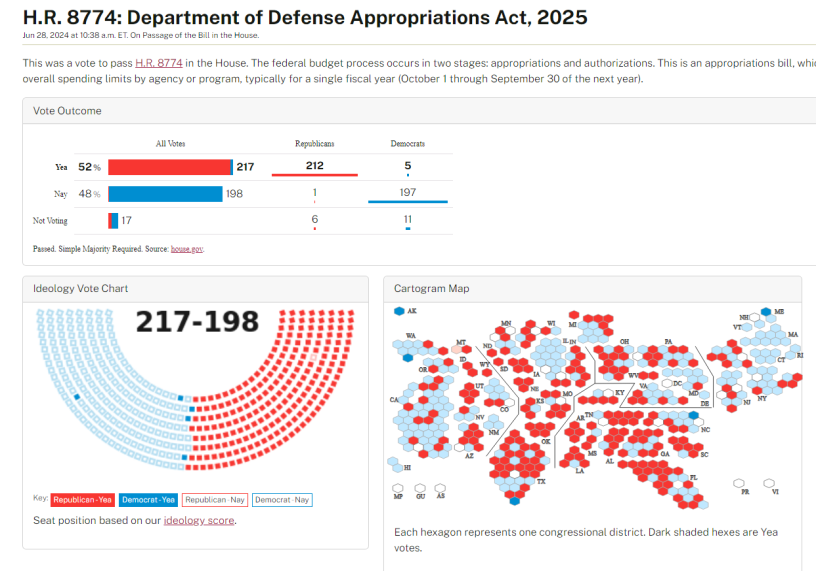Select the American Samoa AS hexagon
Screen dimensions: 816x571
tap(440, 488)
